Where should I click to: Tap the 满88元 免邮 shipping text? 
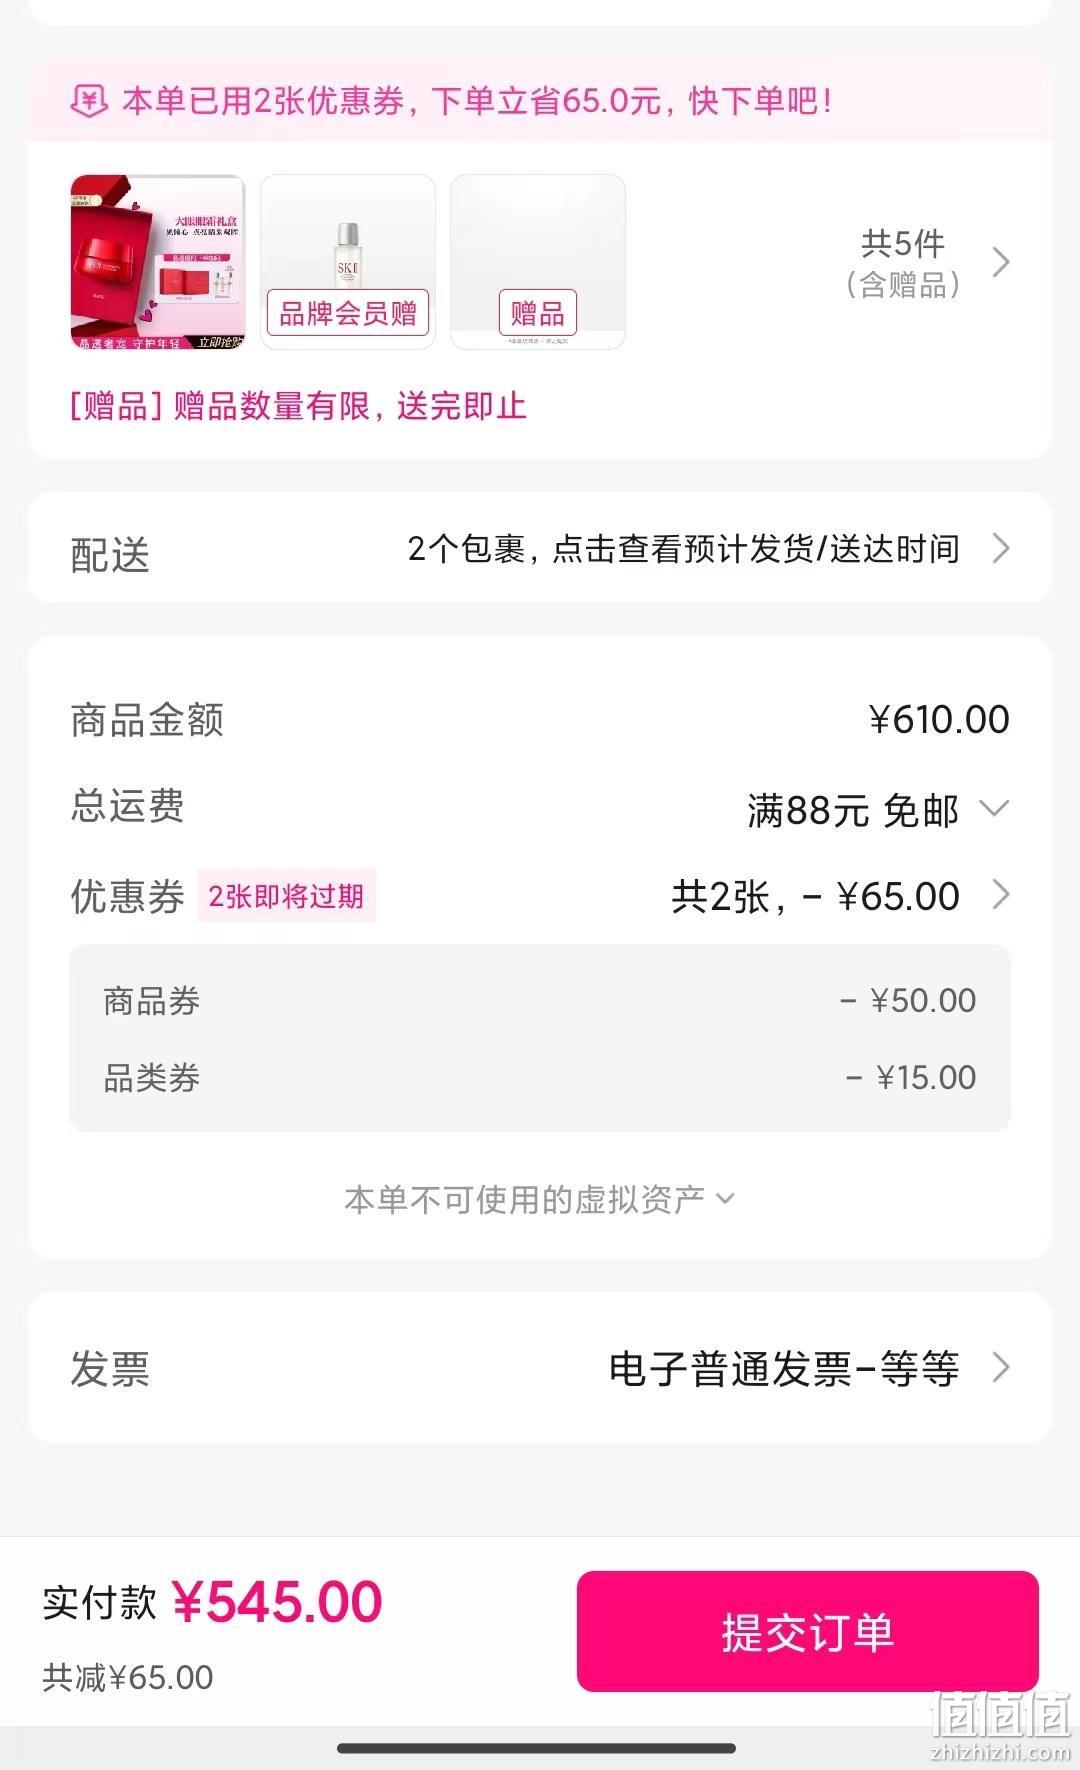pyautogui.click(x=853, y=810)
